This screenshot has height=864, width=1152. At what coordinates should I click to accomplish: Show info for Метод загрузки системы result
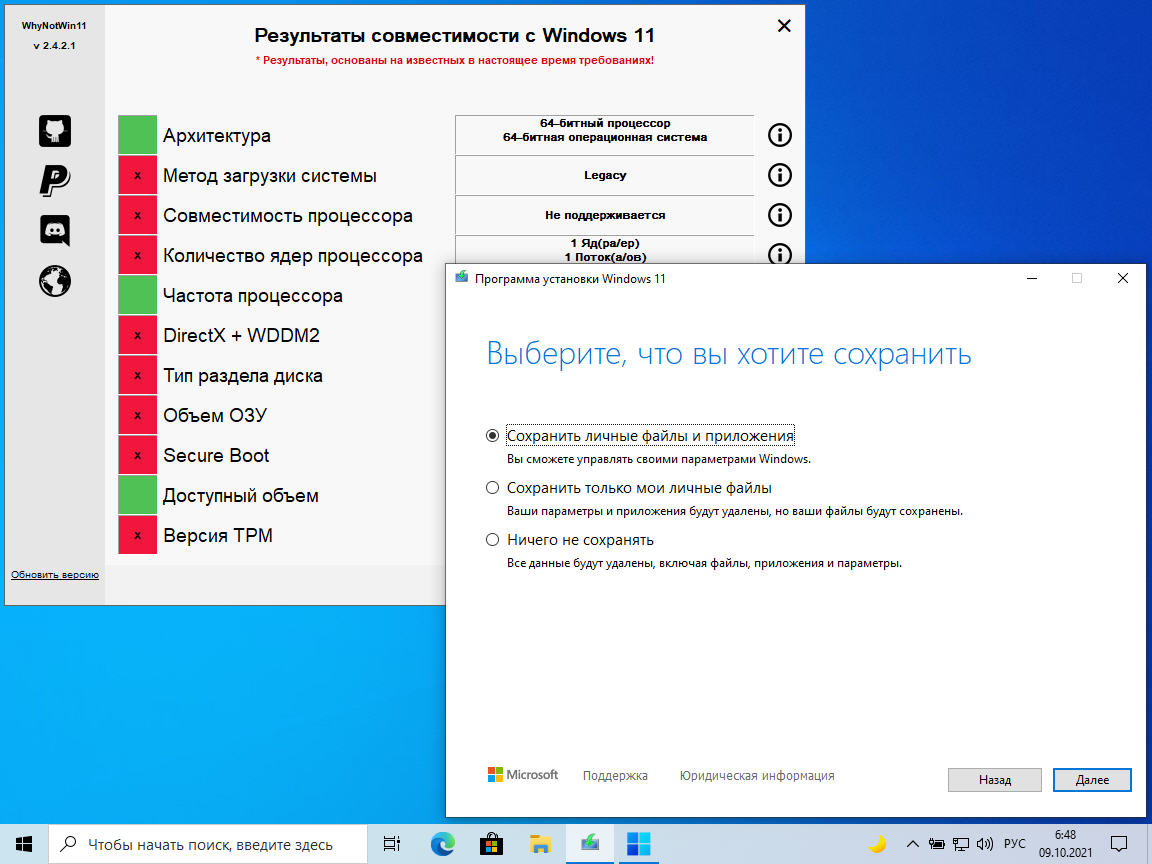(x=780, y=175)
